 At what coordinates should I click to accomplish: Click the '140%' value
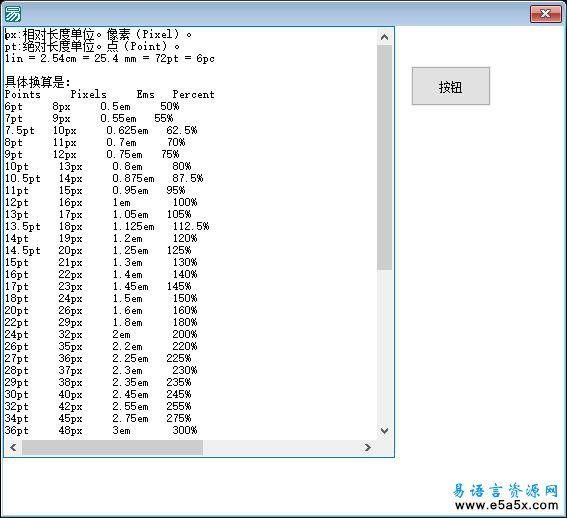tap(185, 274)
